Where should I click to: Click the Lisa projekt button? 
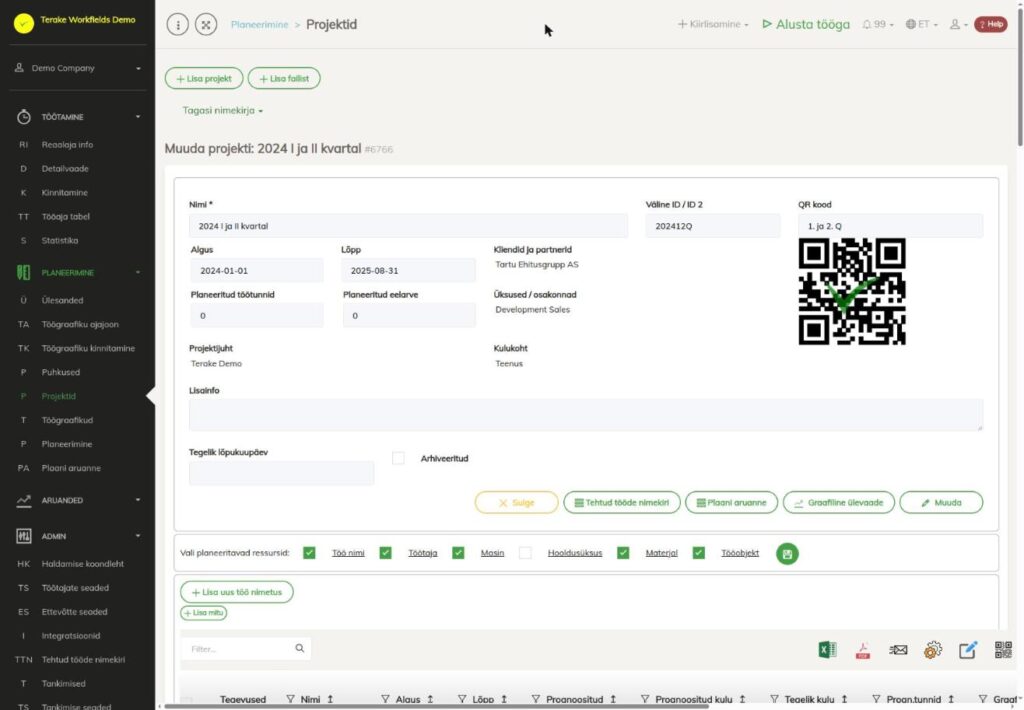click(204, 78)
